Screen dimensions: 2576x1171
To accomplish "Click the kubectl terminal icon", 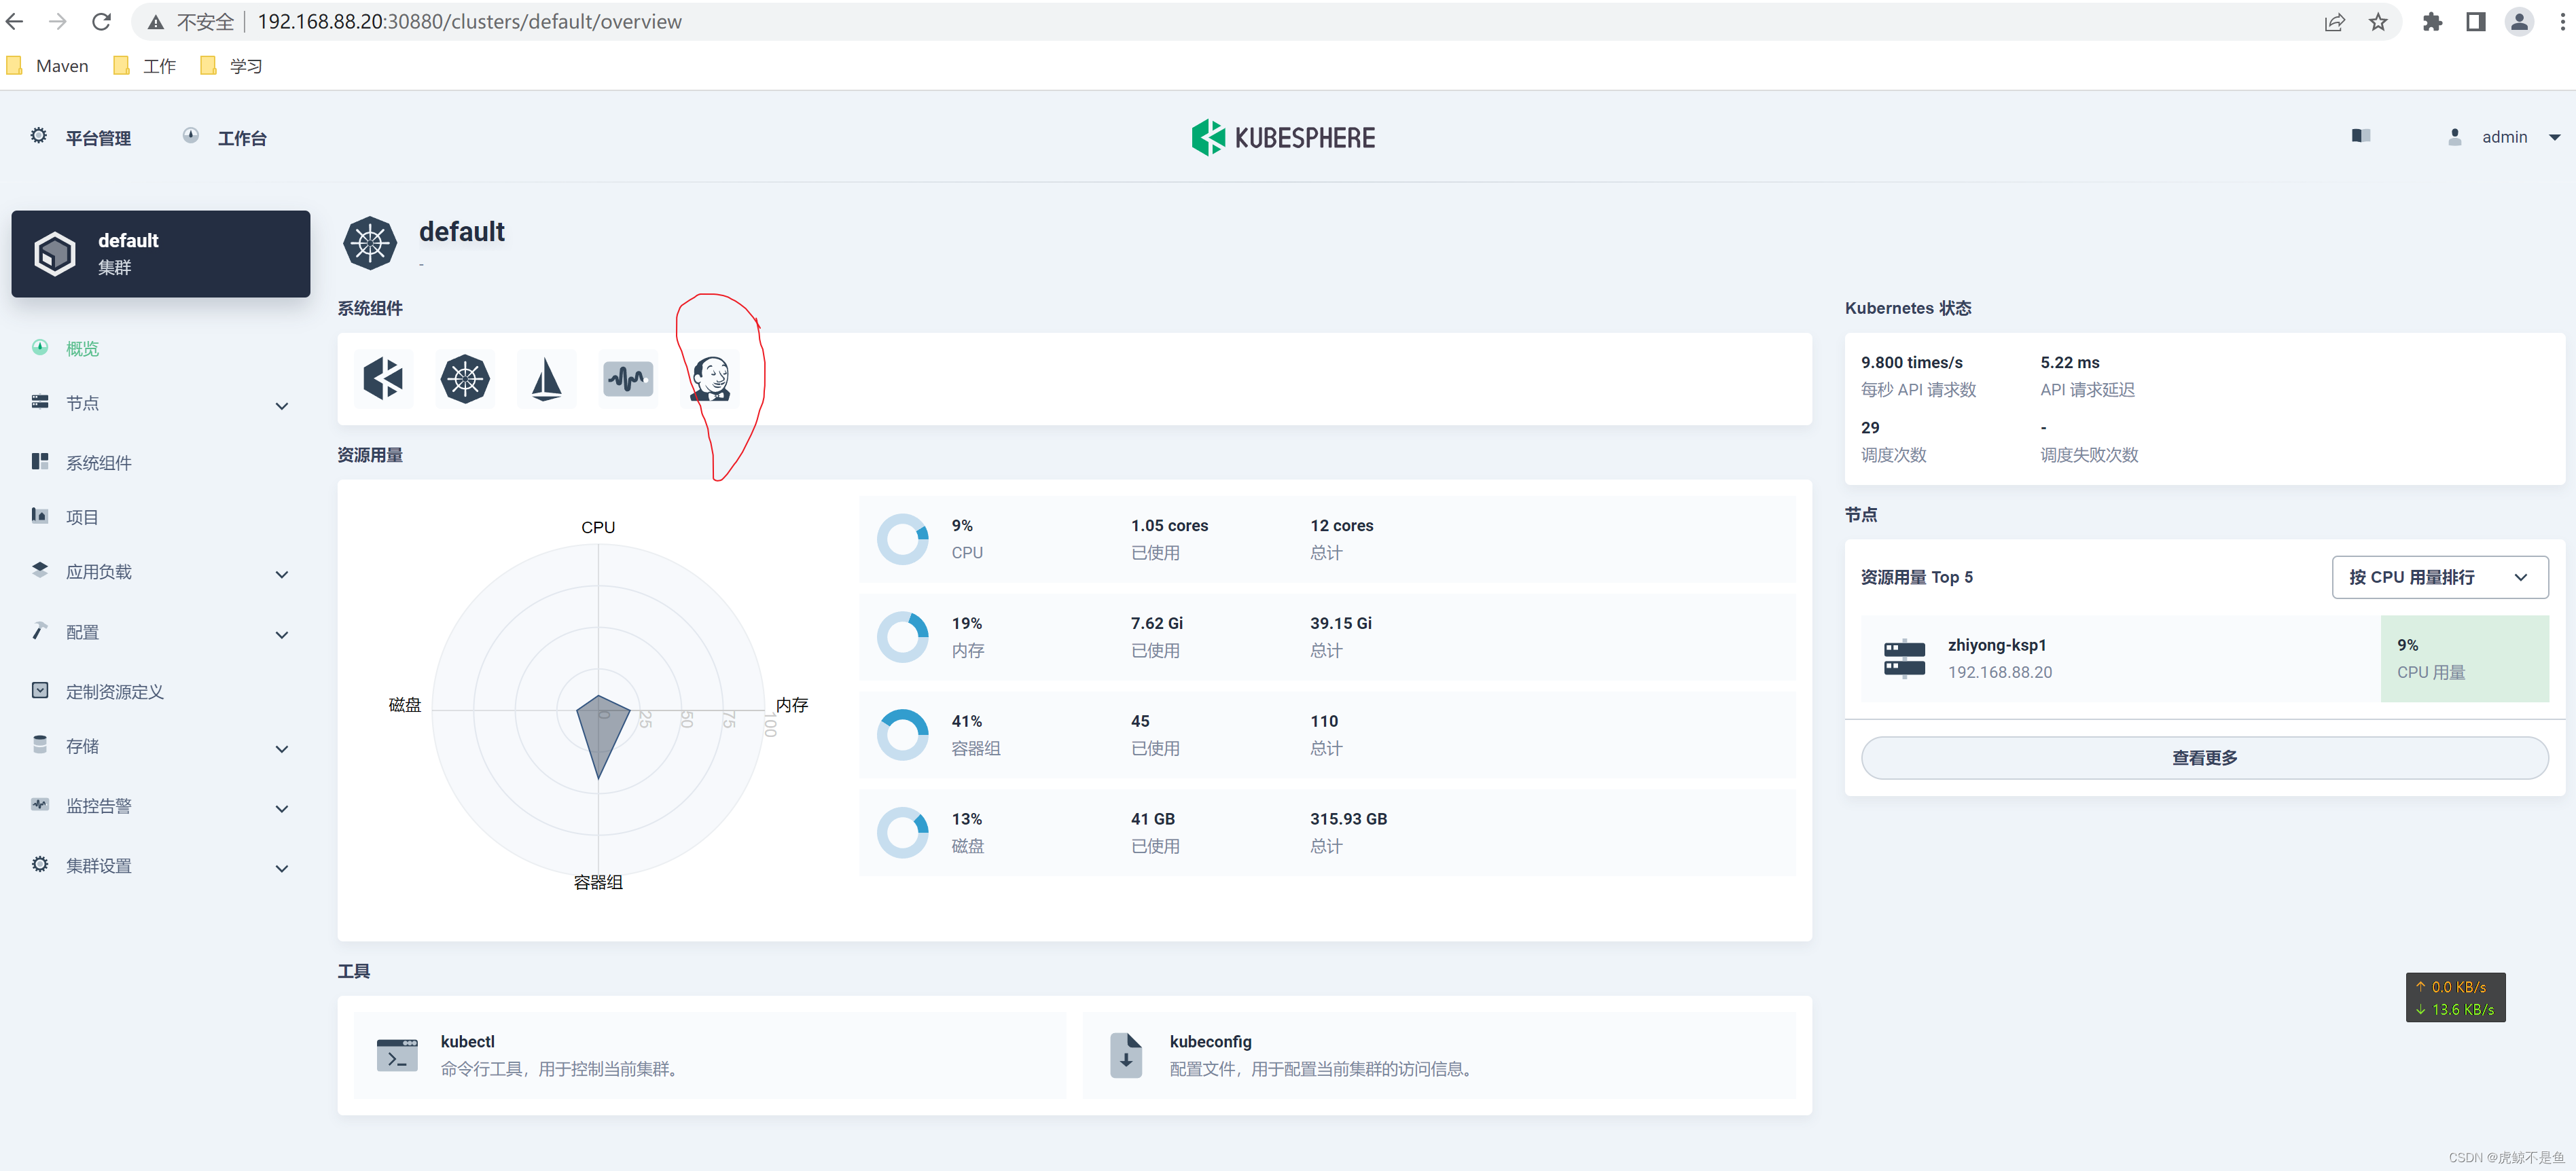I will coord(397,1055).
